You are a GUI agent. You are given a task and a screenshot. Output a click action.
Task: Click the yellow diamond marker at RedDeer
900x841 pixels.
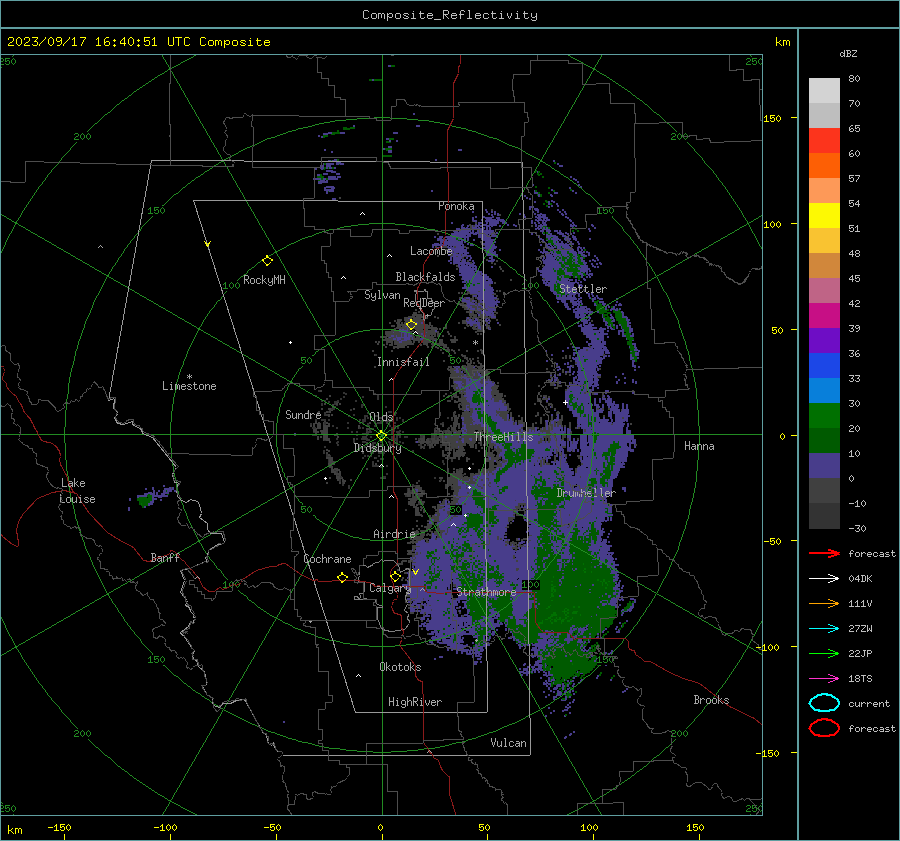(411, 325)
